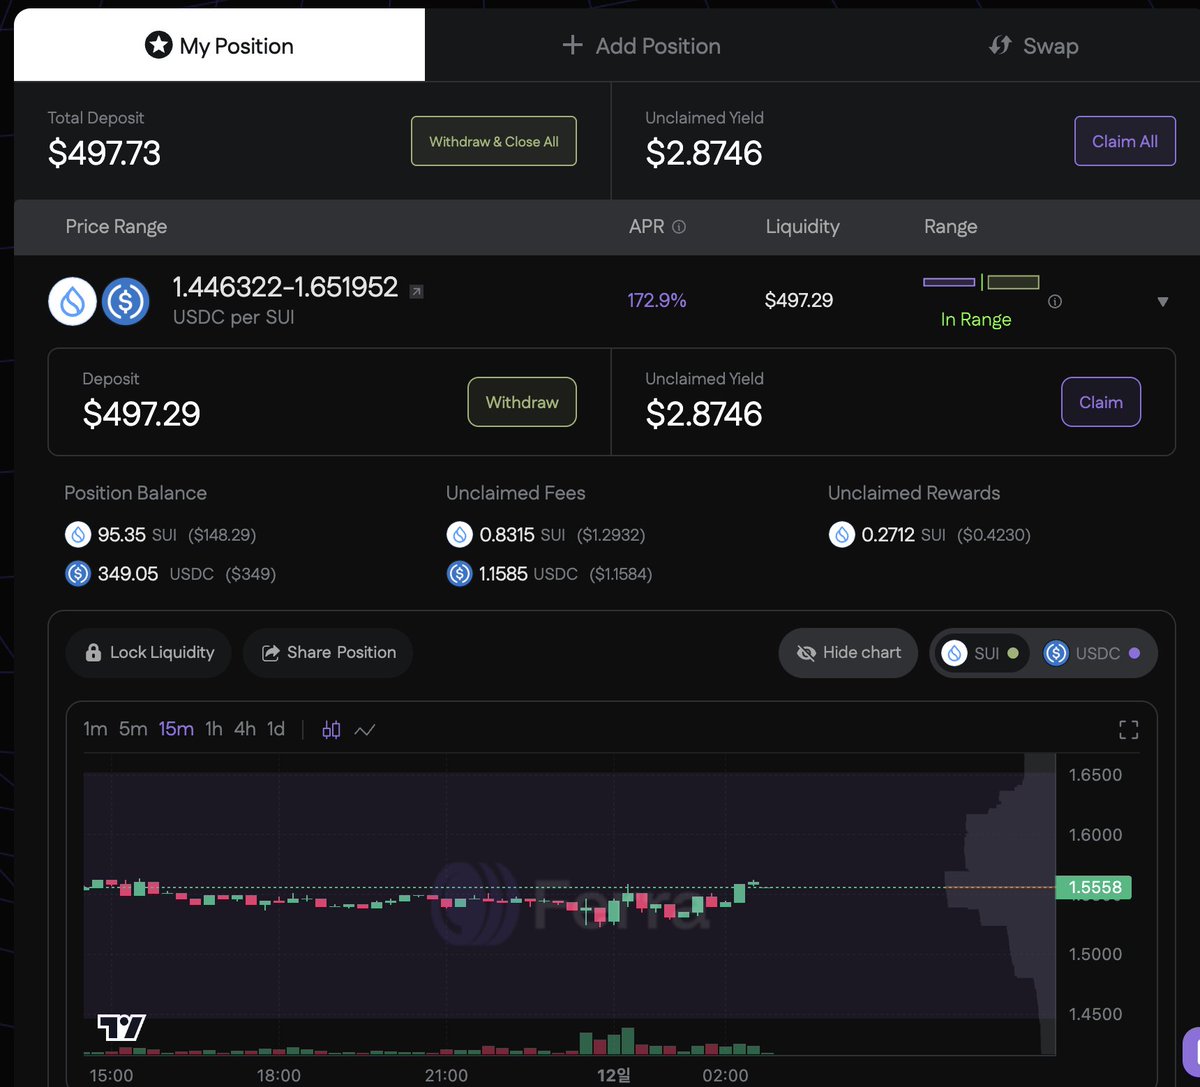Toggle Hide chart
This screenshot has height=1087, width=1200.
coord(848,653)
